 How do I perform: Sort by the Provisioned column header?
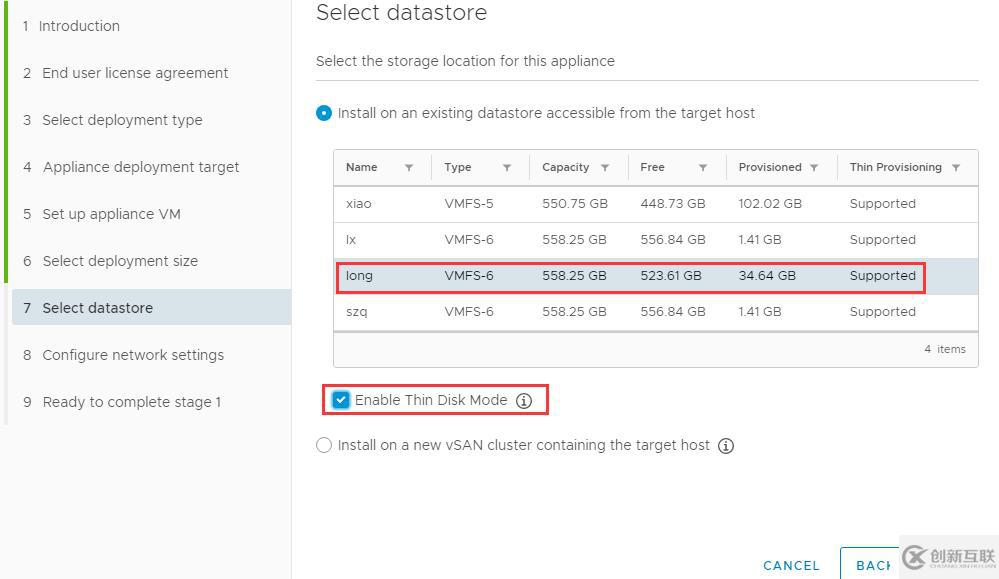770,168
